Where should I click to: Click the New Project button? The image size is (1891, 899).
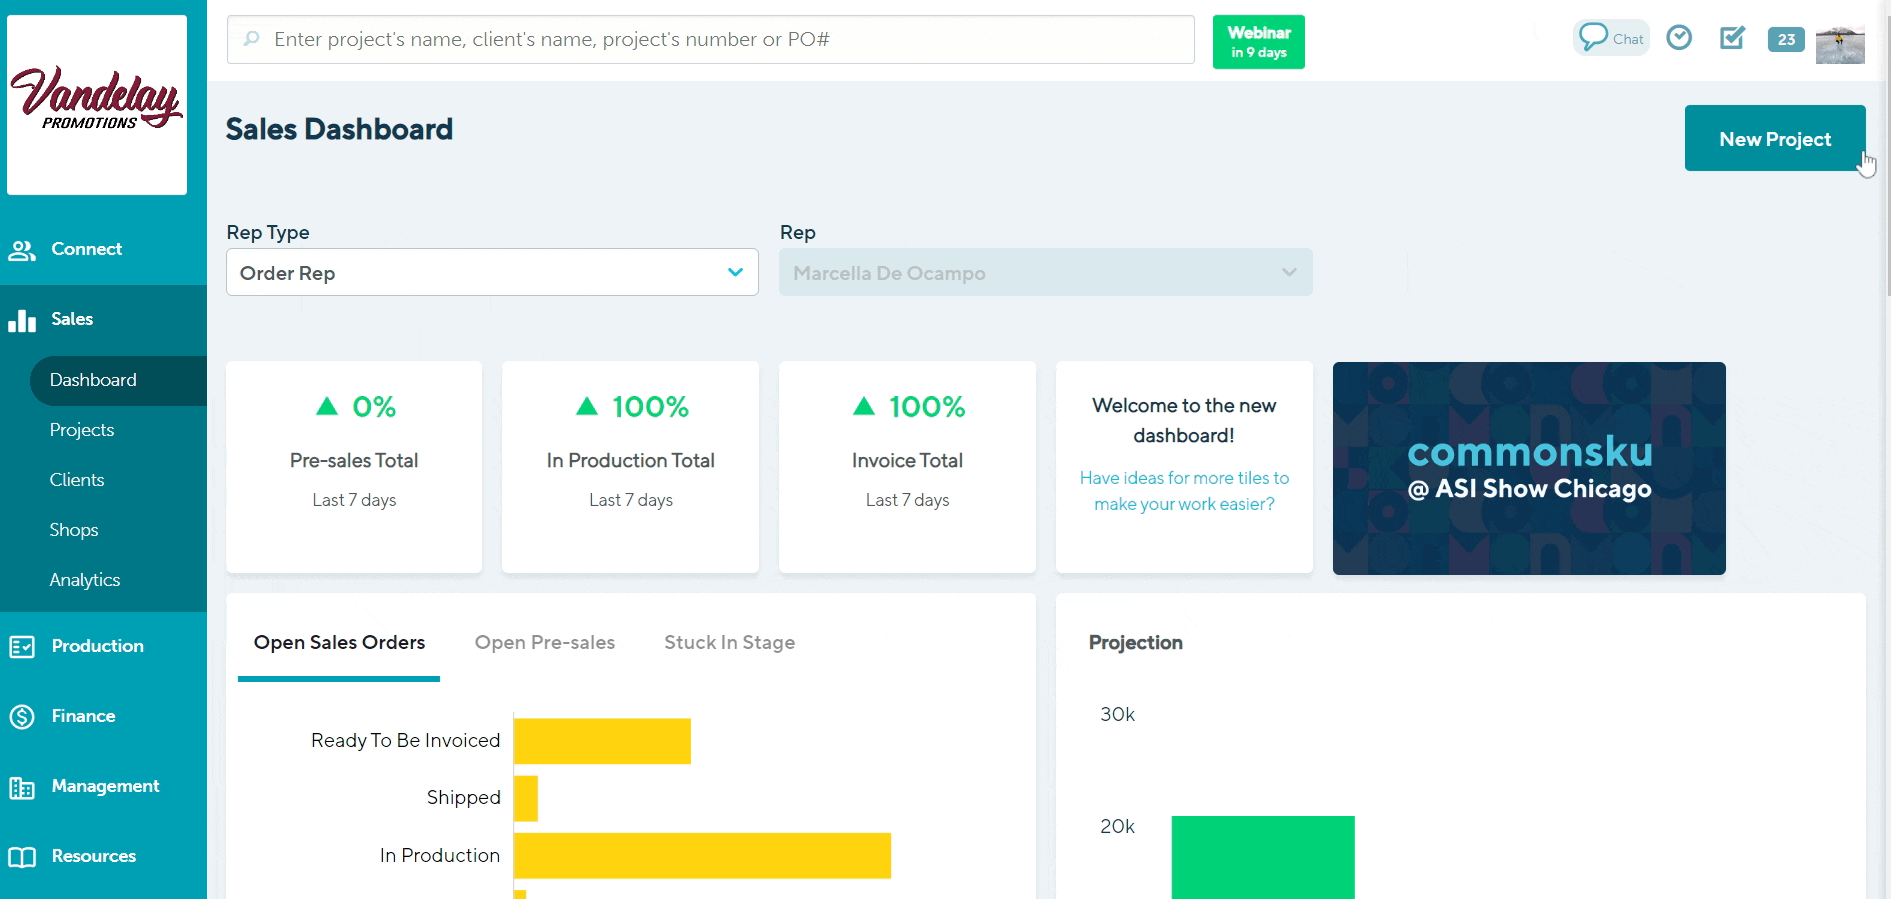click(1775, 138)
